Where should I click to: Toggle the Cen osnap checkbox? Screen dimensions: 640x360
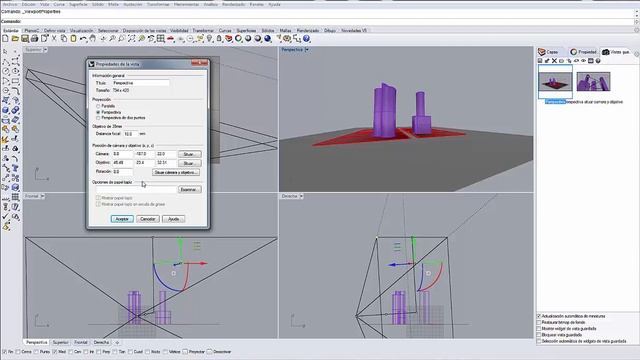(70, 351)
